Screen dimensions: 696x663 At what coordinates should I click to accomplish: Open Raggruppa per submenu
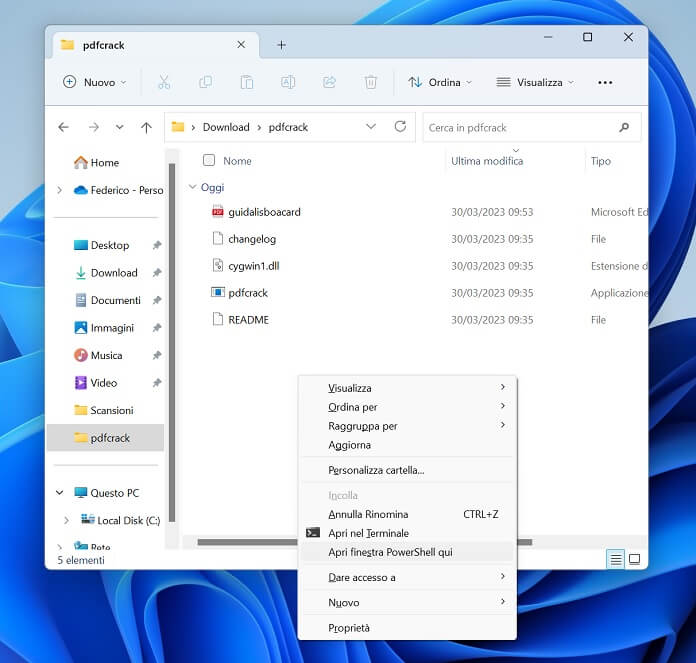[x=407, y=426]
